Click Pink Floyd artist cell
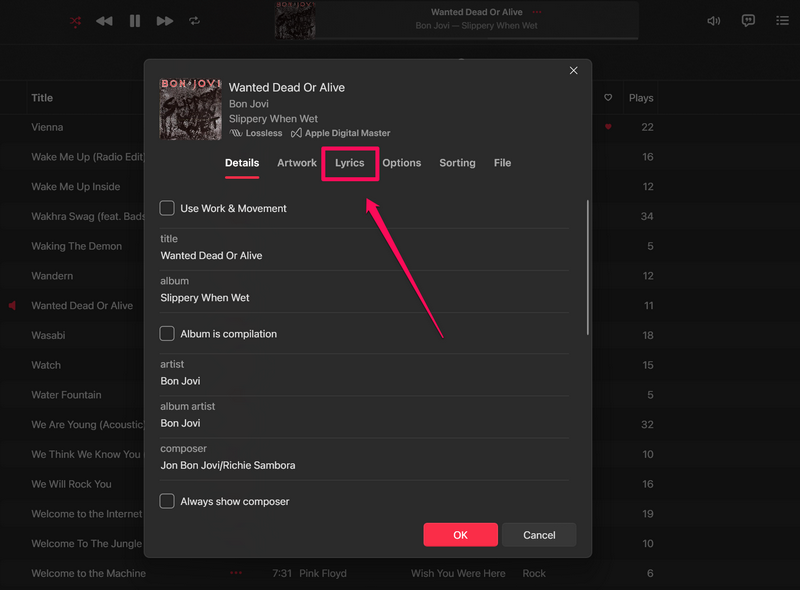This screenshot has width=800, height=590. coord(322,574)
